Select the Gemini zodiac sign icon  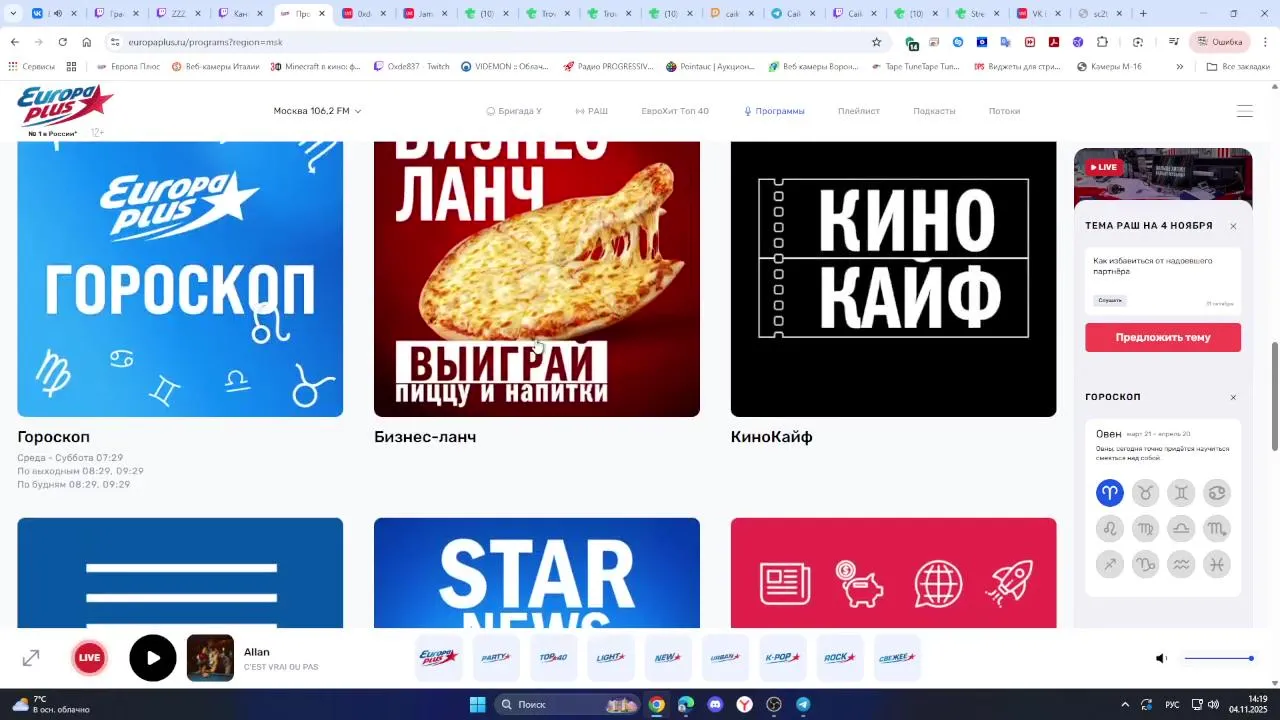click(1181, 493)
